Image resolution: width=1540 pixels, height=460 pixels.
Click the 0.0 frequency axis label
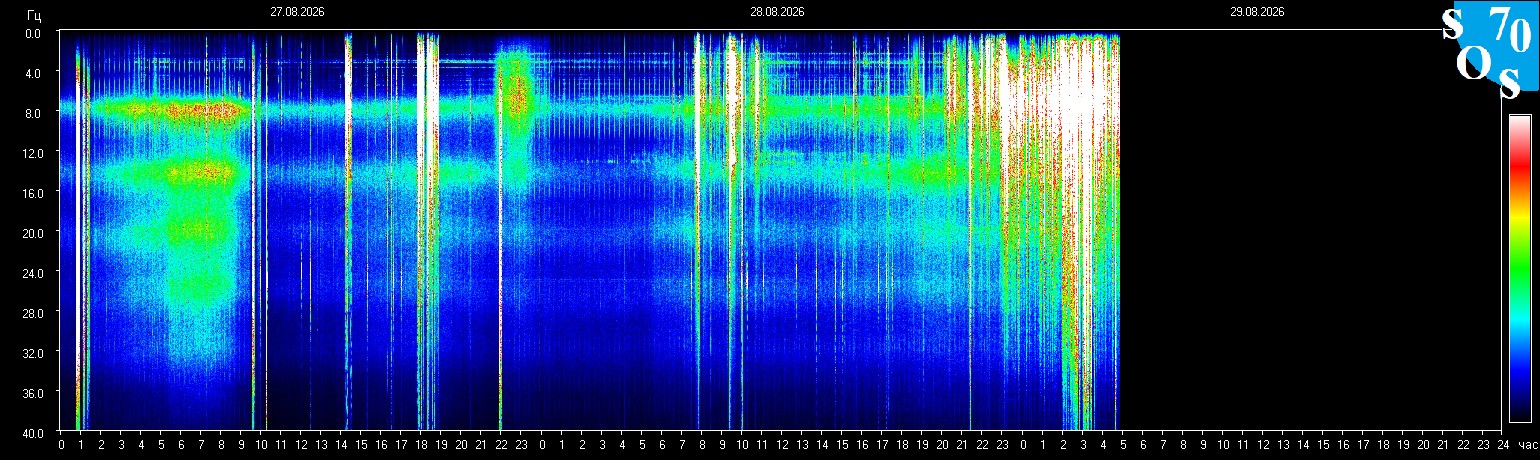[34, 33]
